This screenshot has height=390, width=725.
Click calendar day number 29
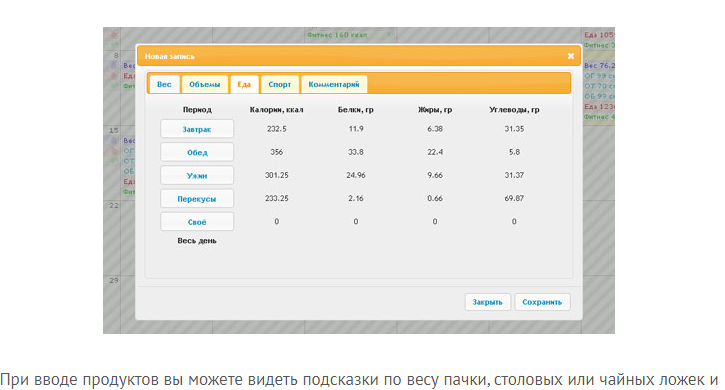click(x=114, y=280)
